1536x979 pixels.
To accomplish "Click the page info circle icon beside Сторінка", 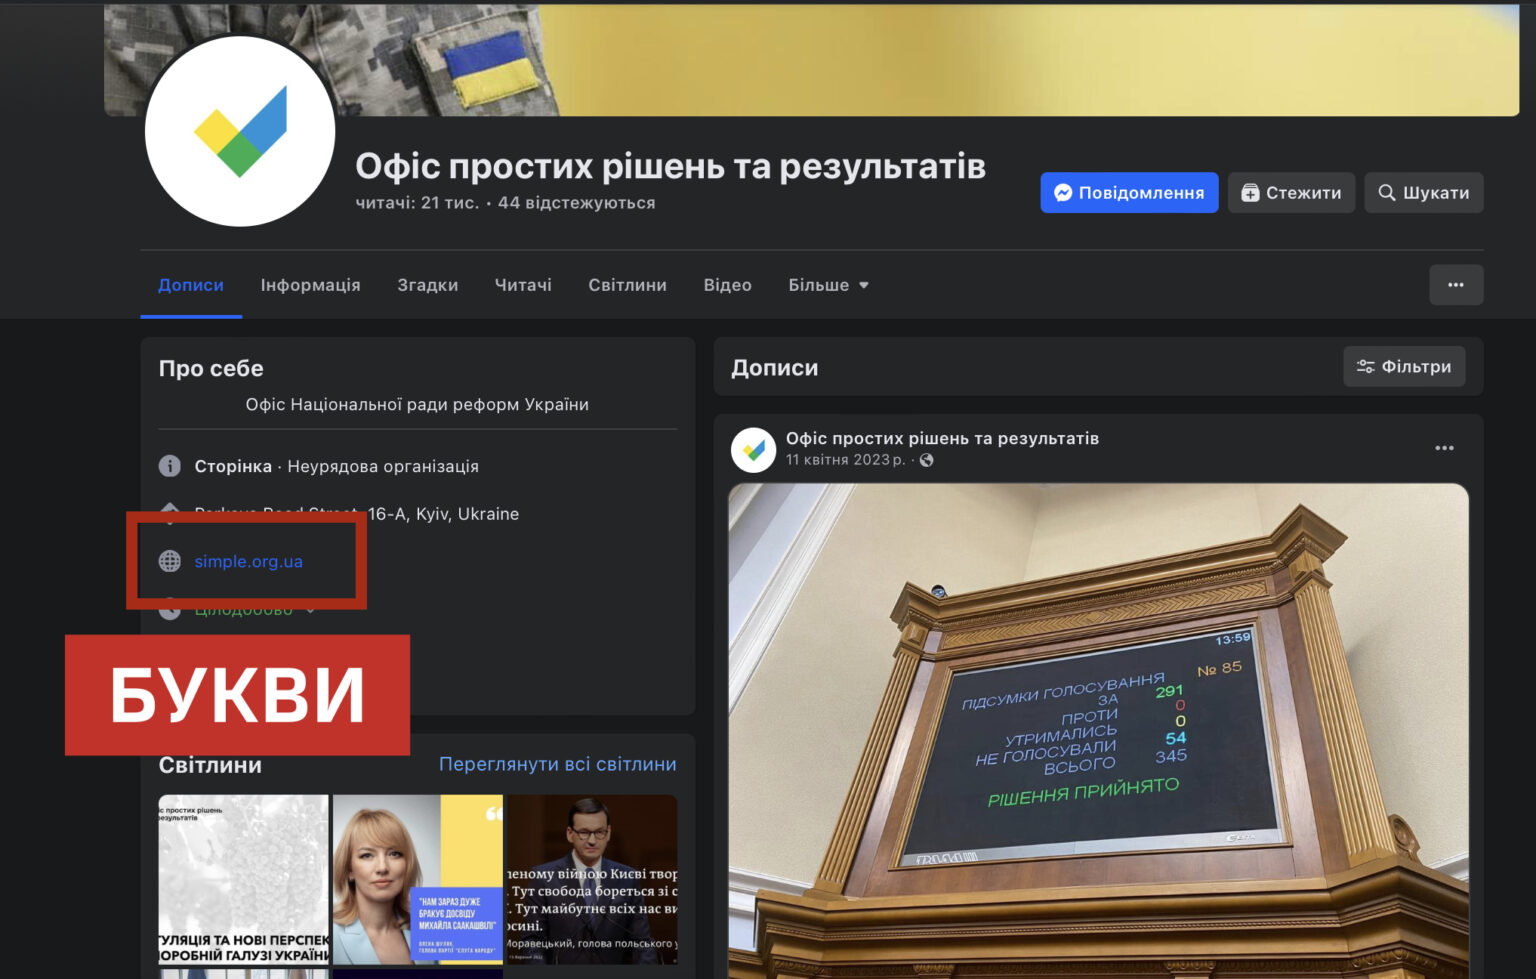I will click(x=170, y=466).
